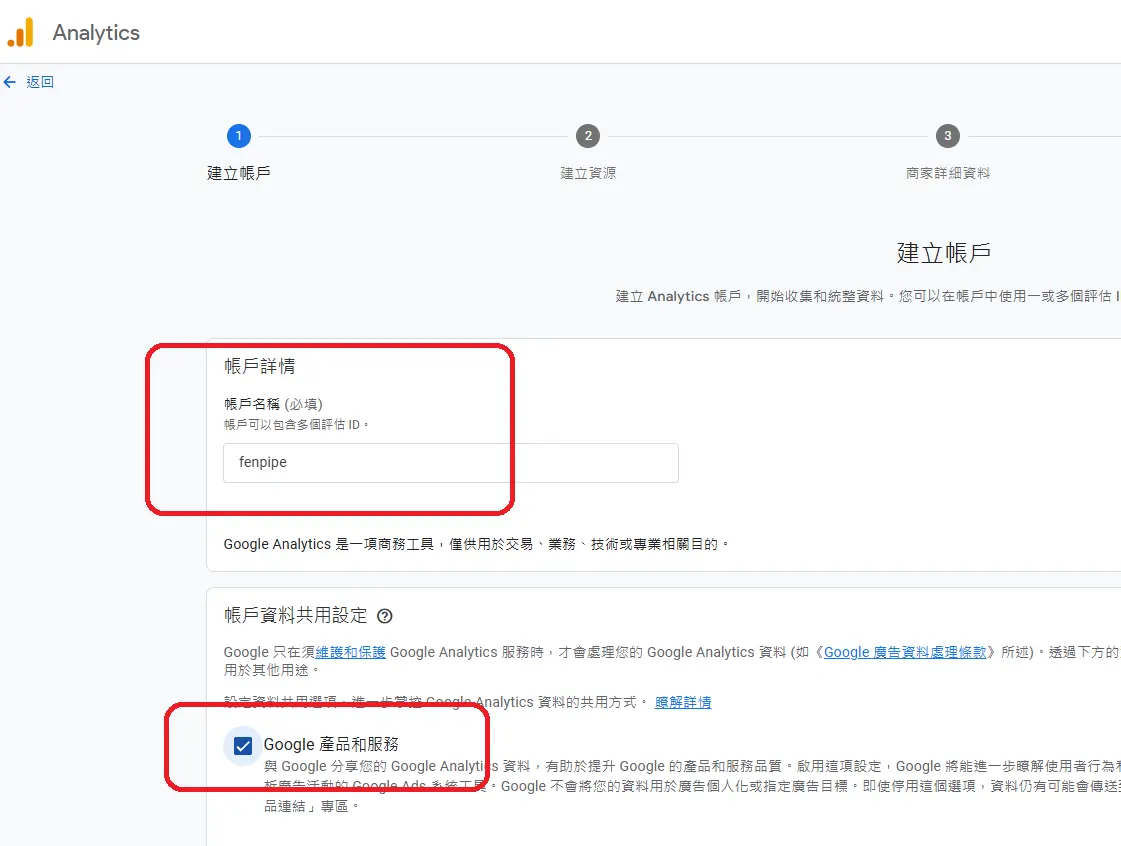The width and height of the screenshot is (1121, 846).
Task: Open the 帳戶資料共用設定 help question mark
Action: click(385, 615)
